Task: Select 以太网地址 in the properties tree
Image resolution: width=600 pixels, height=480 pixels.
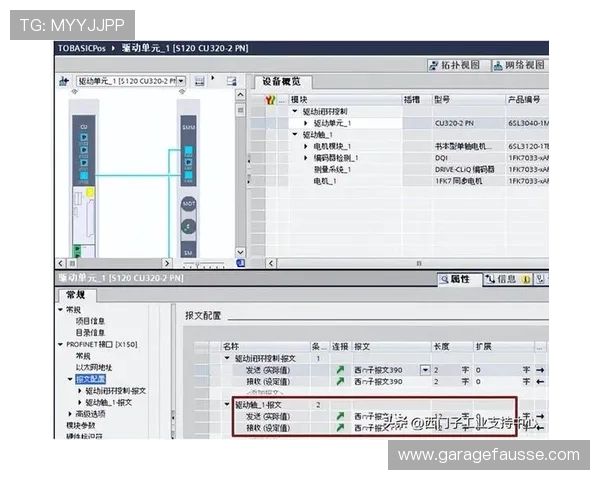Action: 94,367
